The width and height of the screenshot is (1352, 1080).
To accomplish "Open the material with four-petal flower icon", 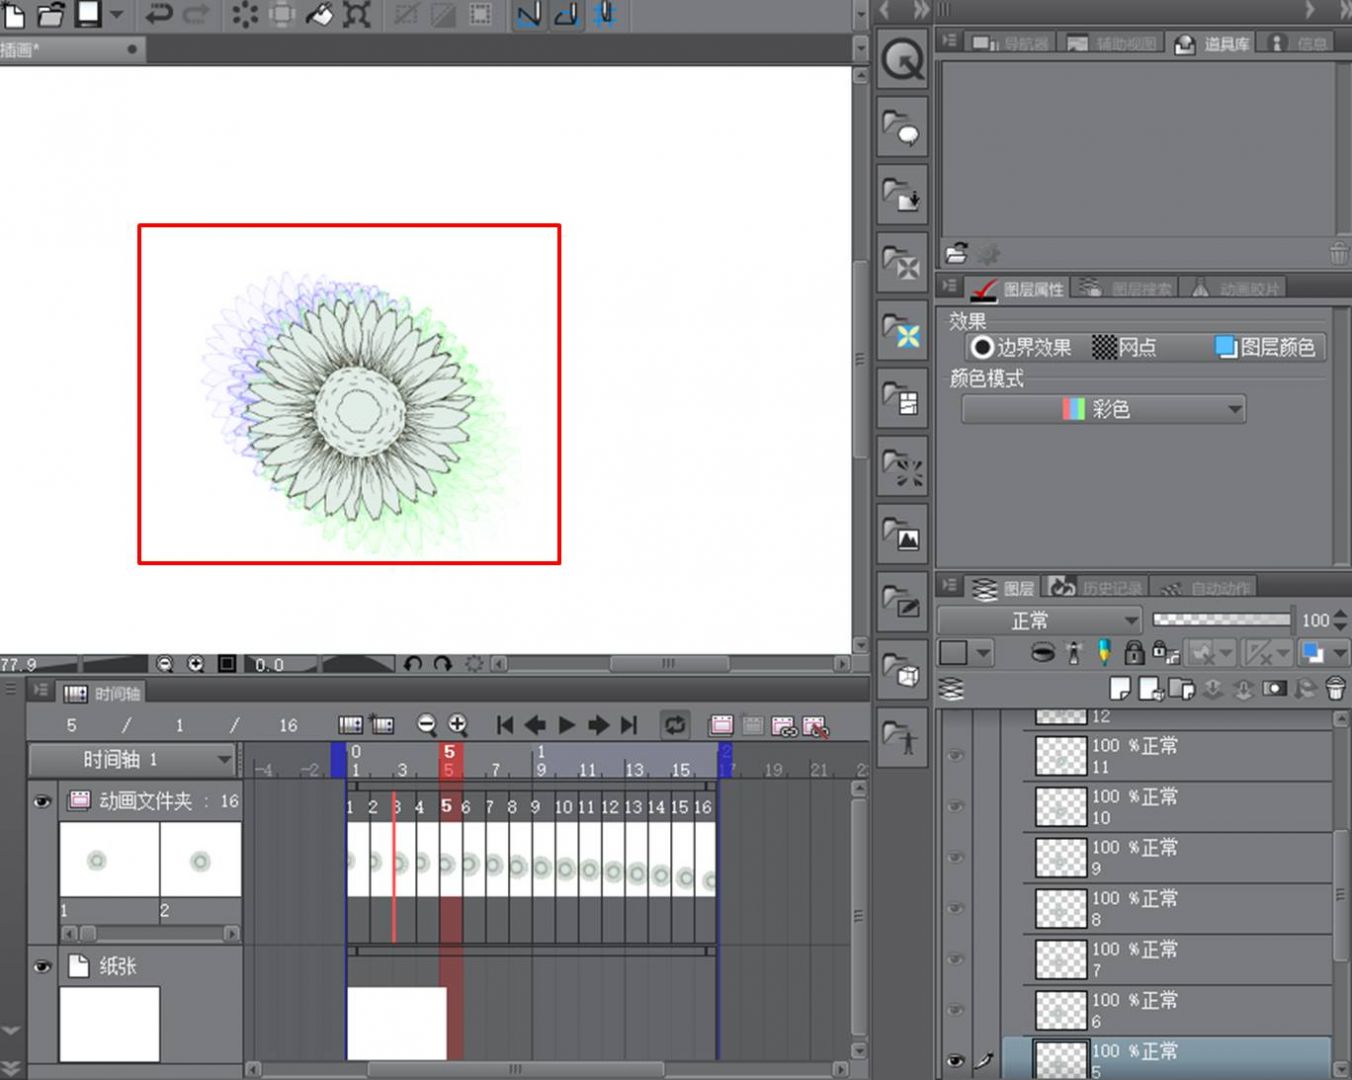I will (x=903, y=330).
